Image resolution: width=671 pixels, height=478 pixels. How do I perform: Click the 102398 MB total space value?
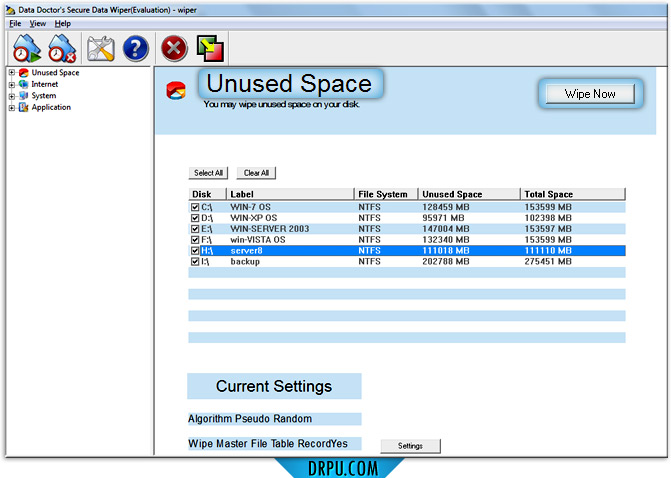tap(548, 218)
